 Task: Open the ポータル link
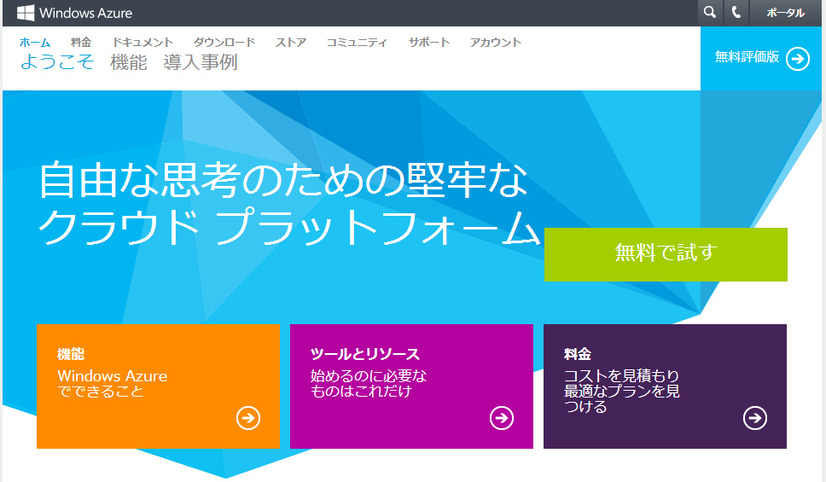pyautogui.click(x=785, y=13)
